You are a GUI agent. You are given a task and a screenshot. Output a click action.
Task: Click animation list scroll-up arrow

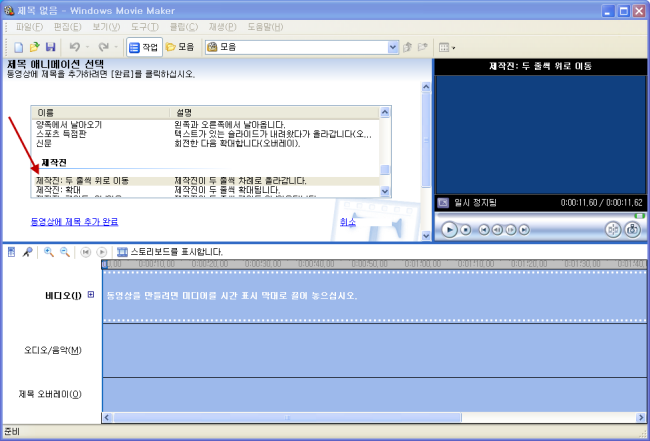click(x=385, y=112)
